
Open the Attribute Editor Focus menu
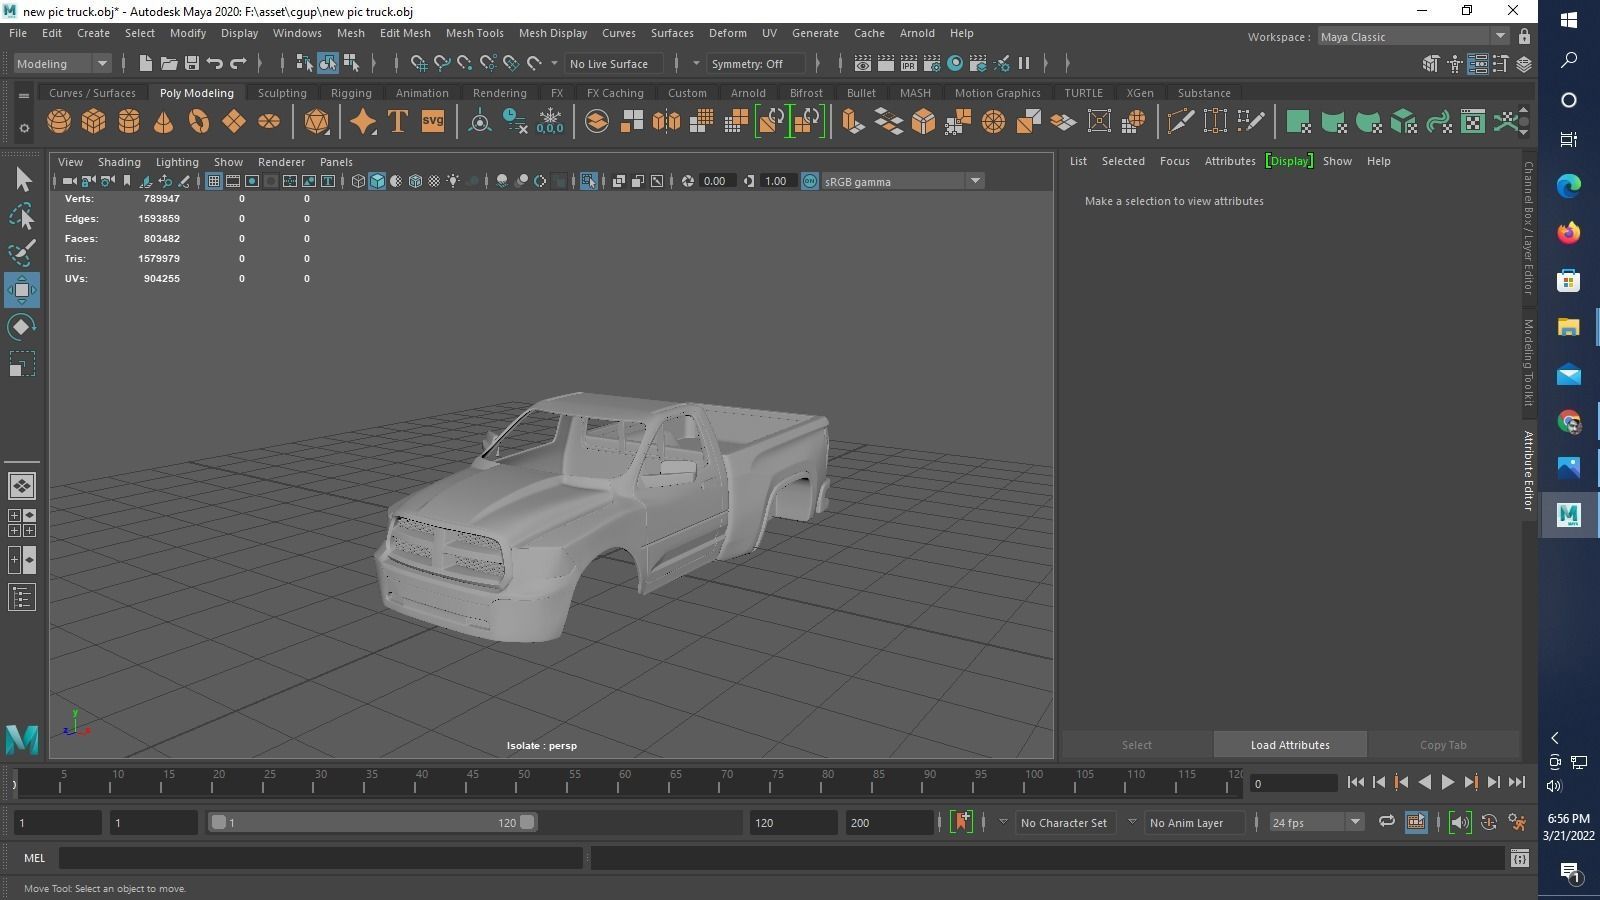click(1174, 161)
